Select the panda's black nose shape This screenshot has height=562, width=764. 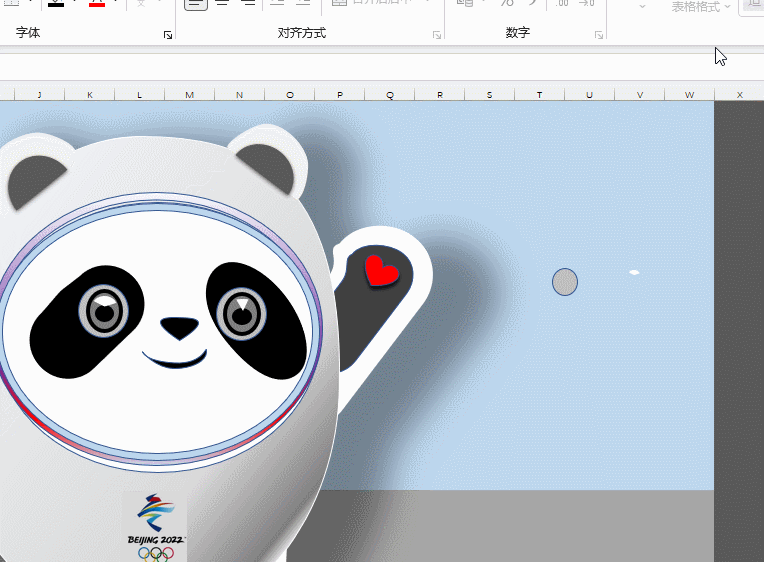coord(180,328)
